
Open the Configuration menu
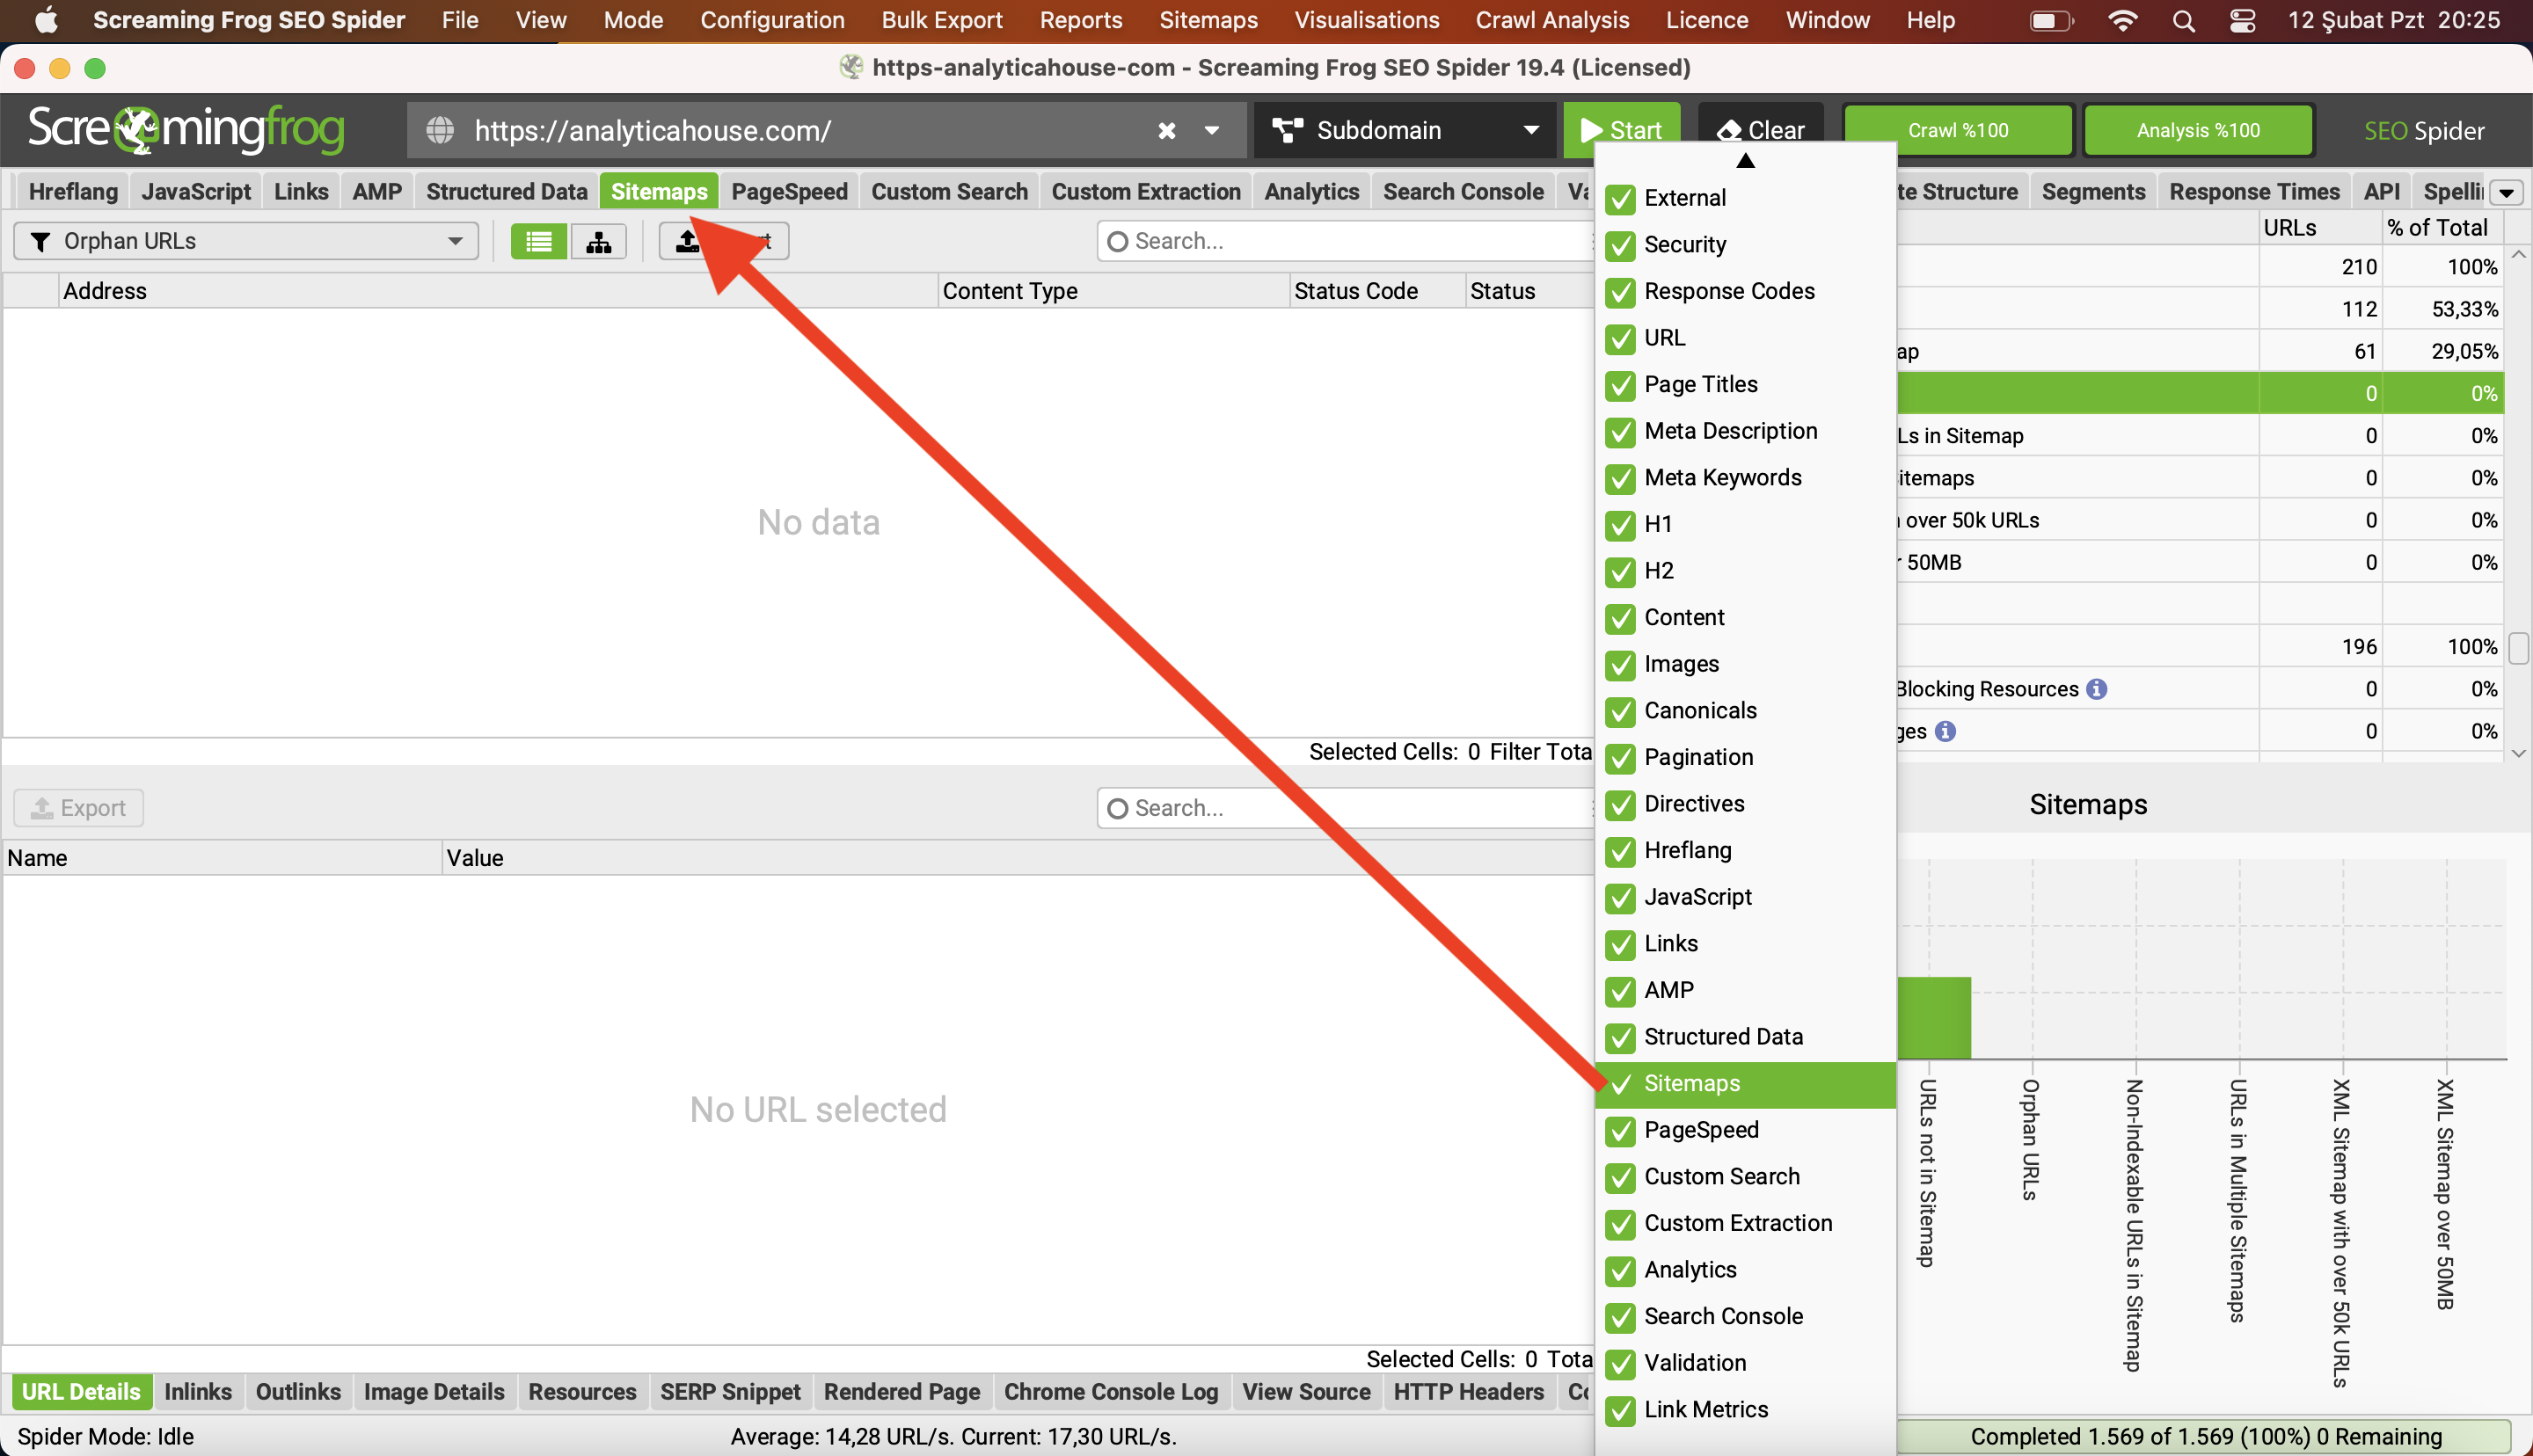772,20
